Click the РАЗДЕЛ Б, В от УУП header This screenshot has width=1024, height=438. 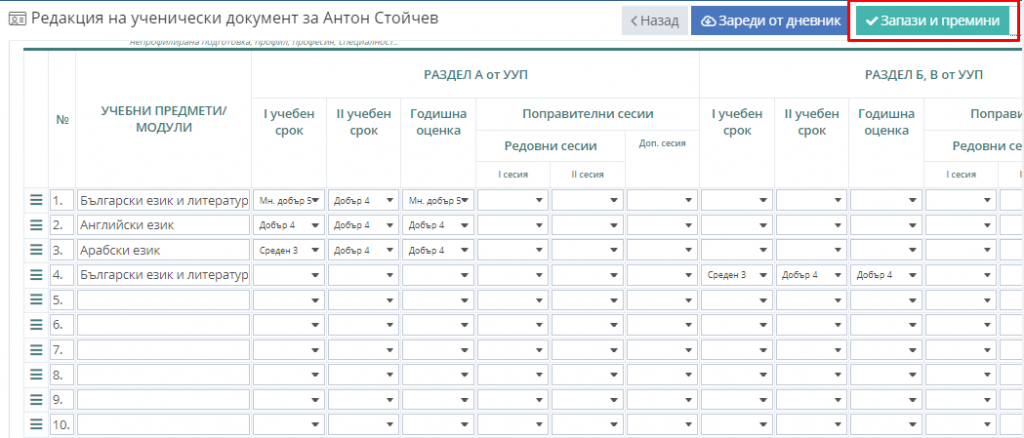pos(924,74)
